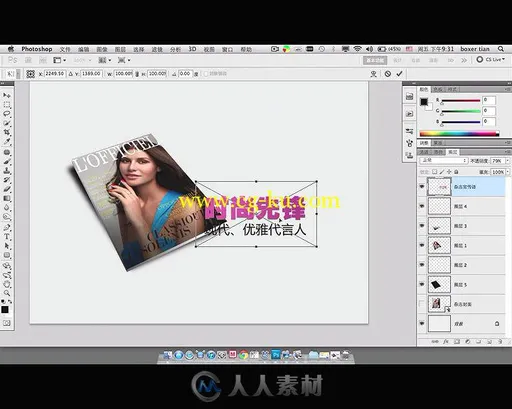The image size is (512, 409).
Task: Open the layer opacity 79% dropdown arrow
Action: click(x=508, y=161)
